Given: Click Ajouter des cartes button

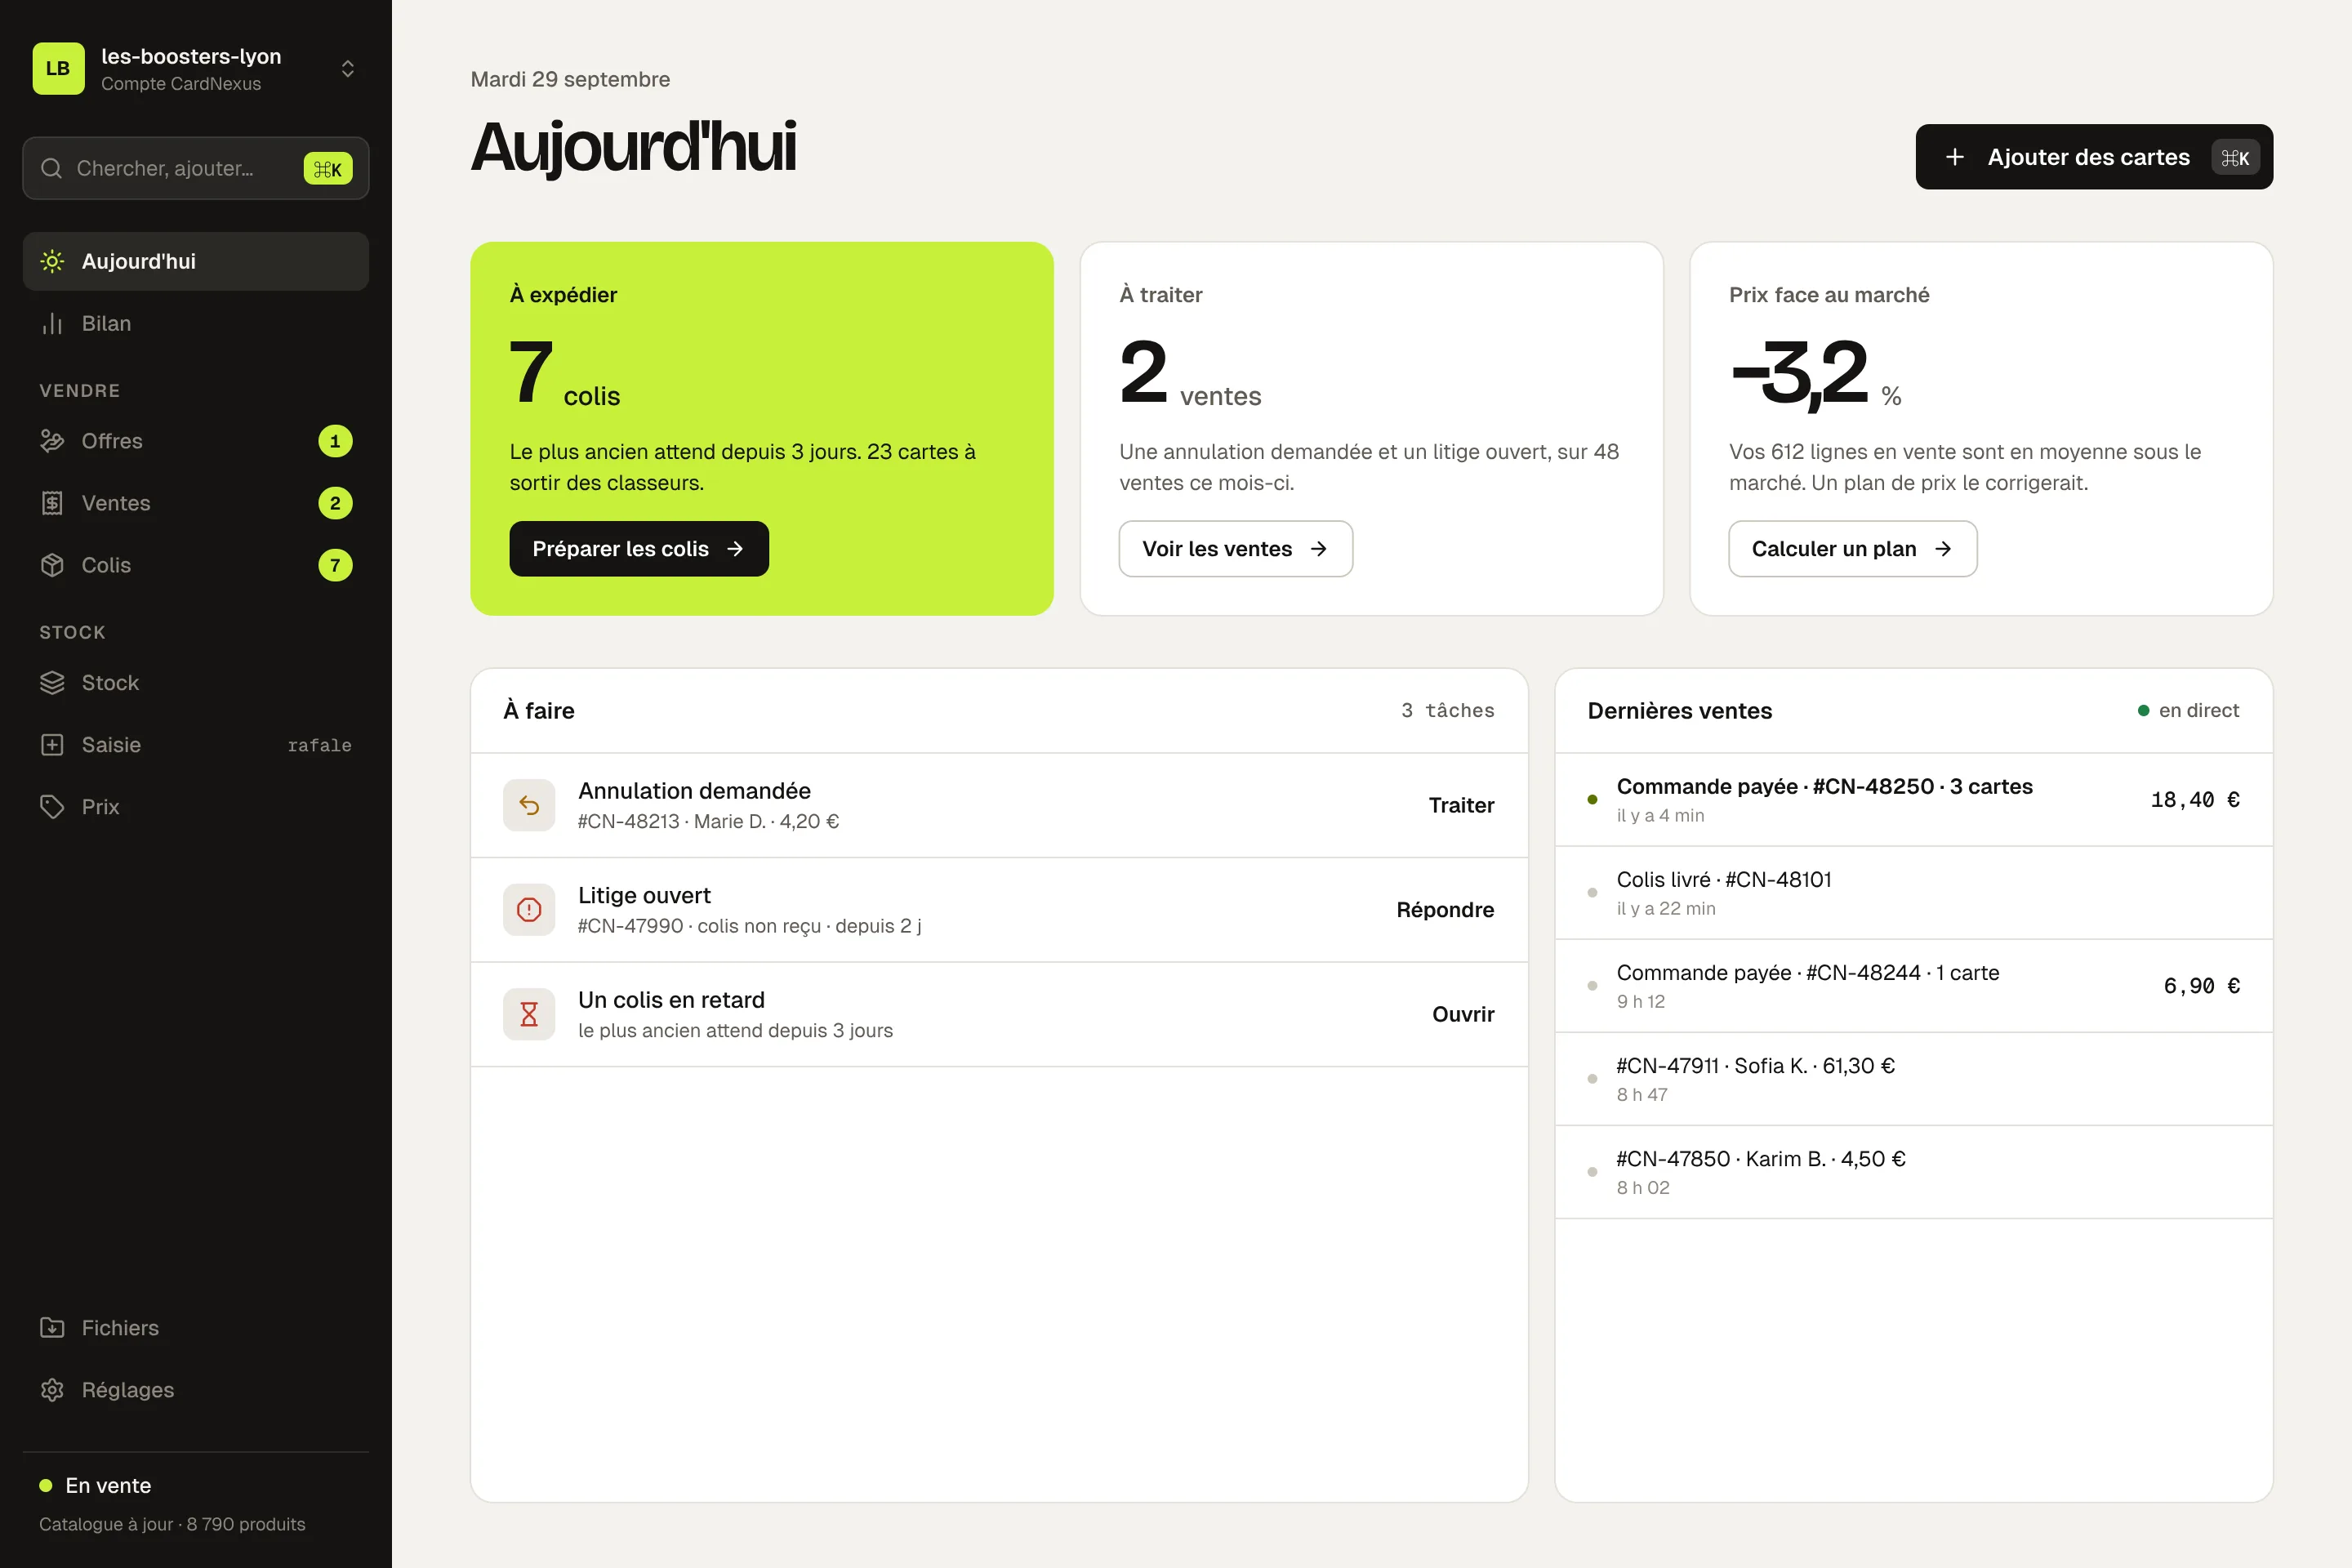Looking at the screenshot, I should click(x=2094, y=157).
